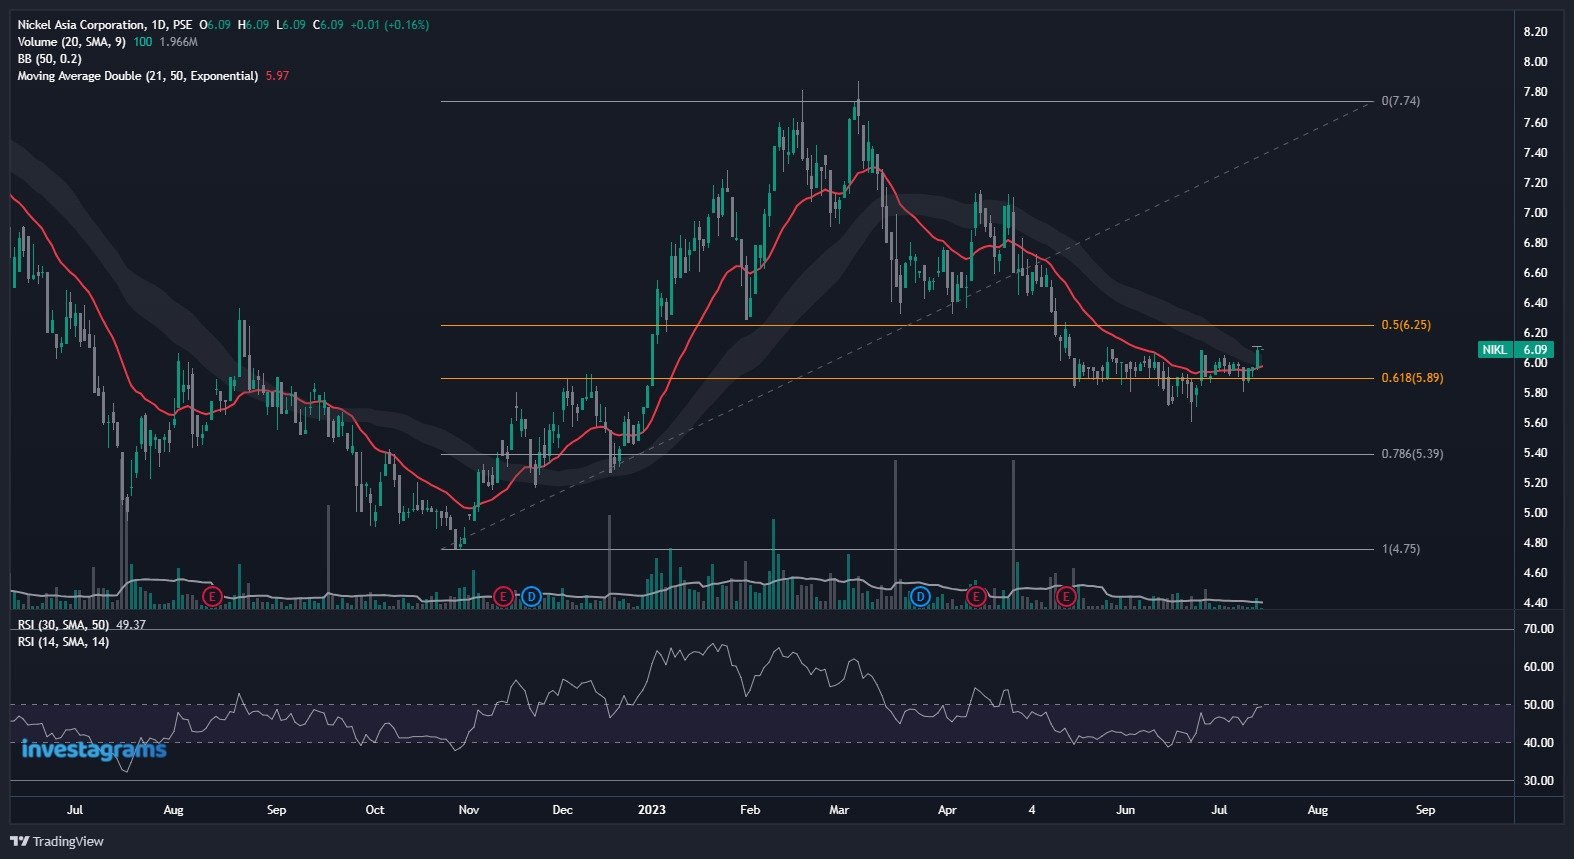This screenshot has width=1574, height=859.
Task: Click the 0.786(5.39) Fibonacci level label
Action: tap(1412, 454)
